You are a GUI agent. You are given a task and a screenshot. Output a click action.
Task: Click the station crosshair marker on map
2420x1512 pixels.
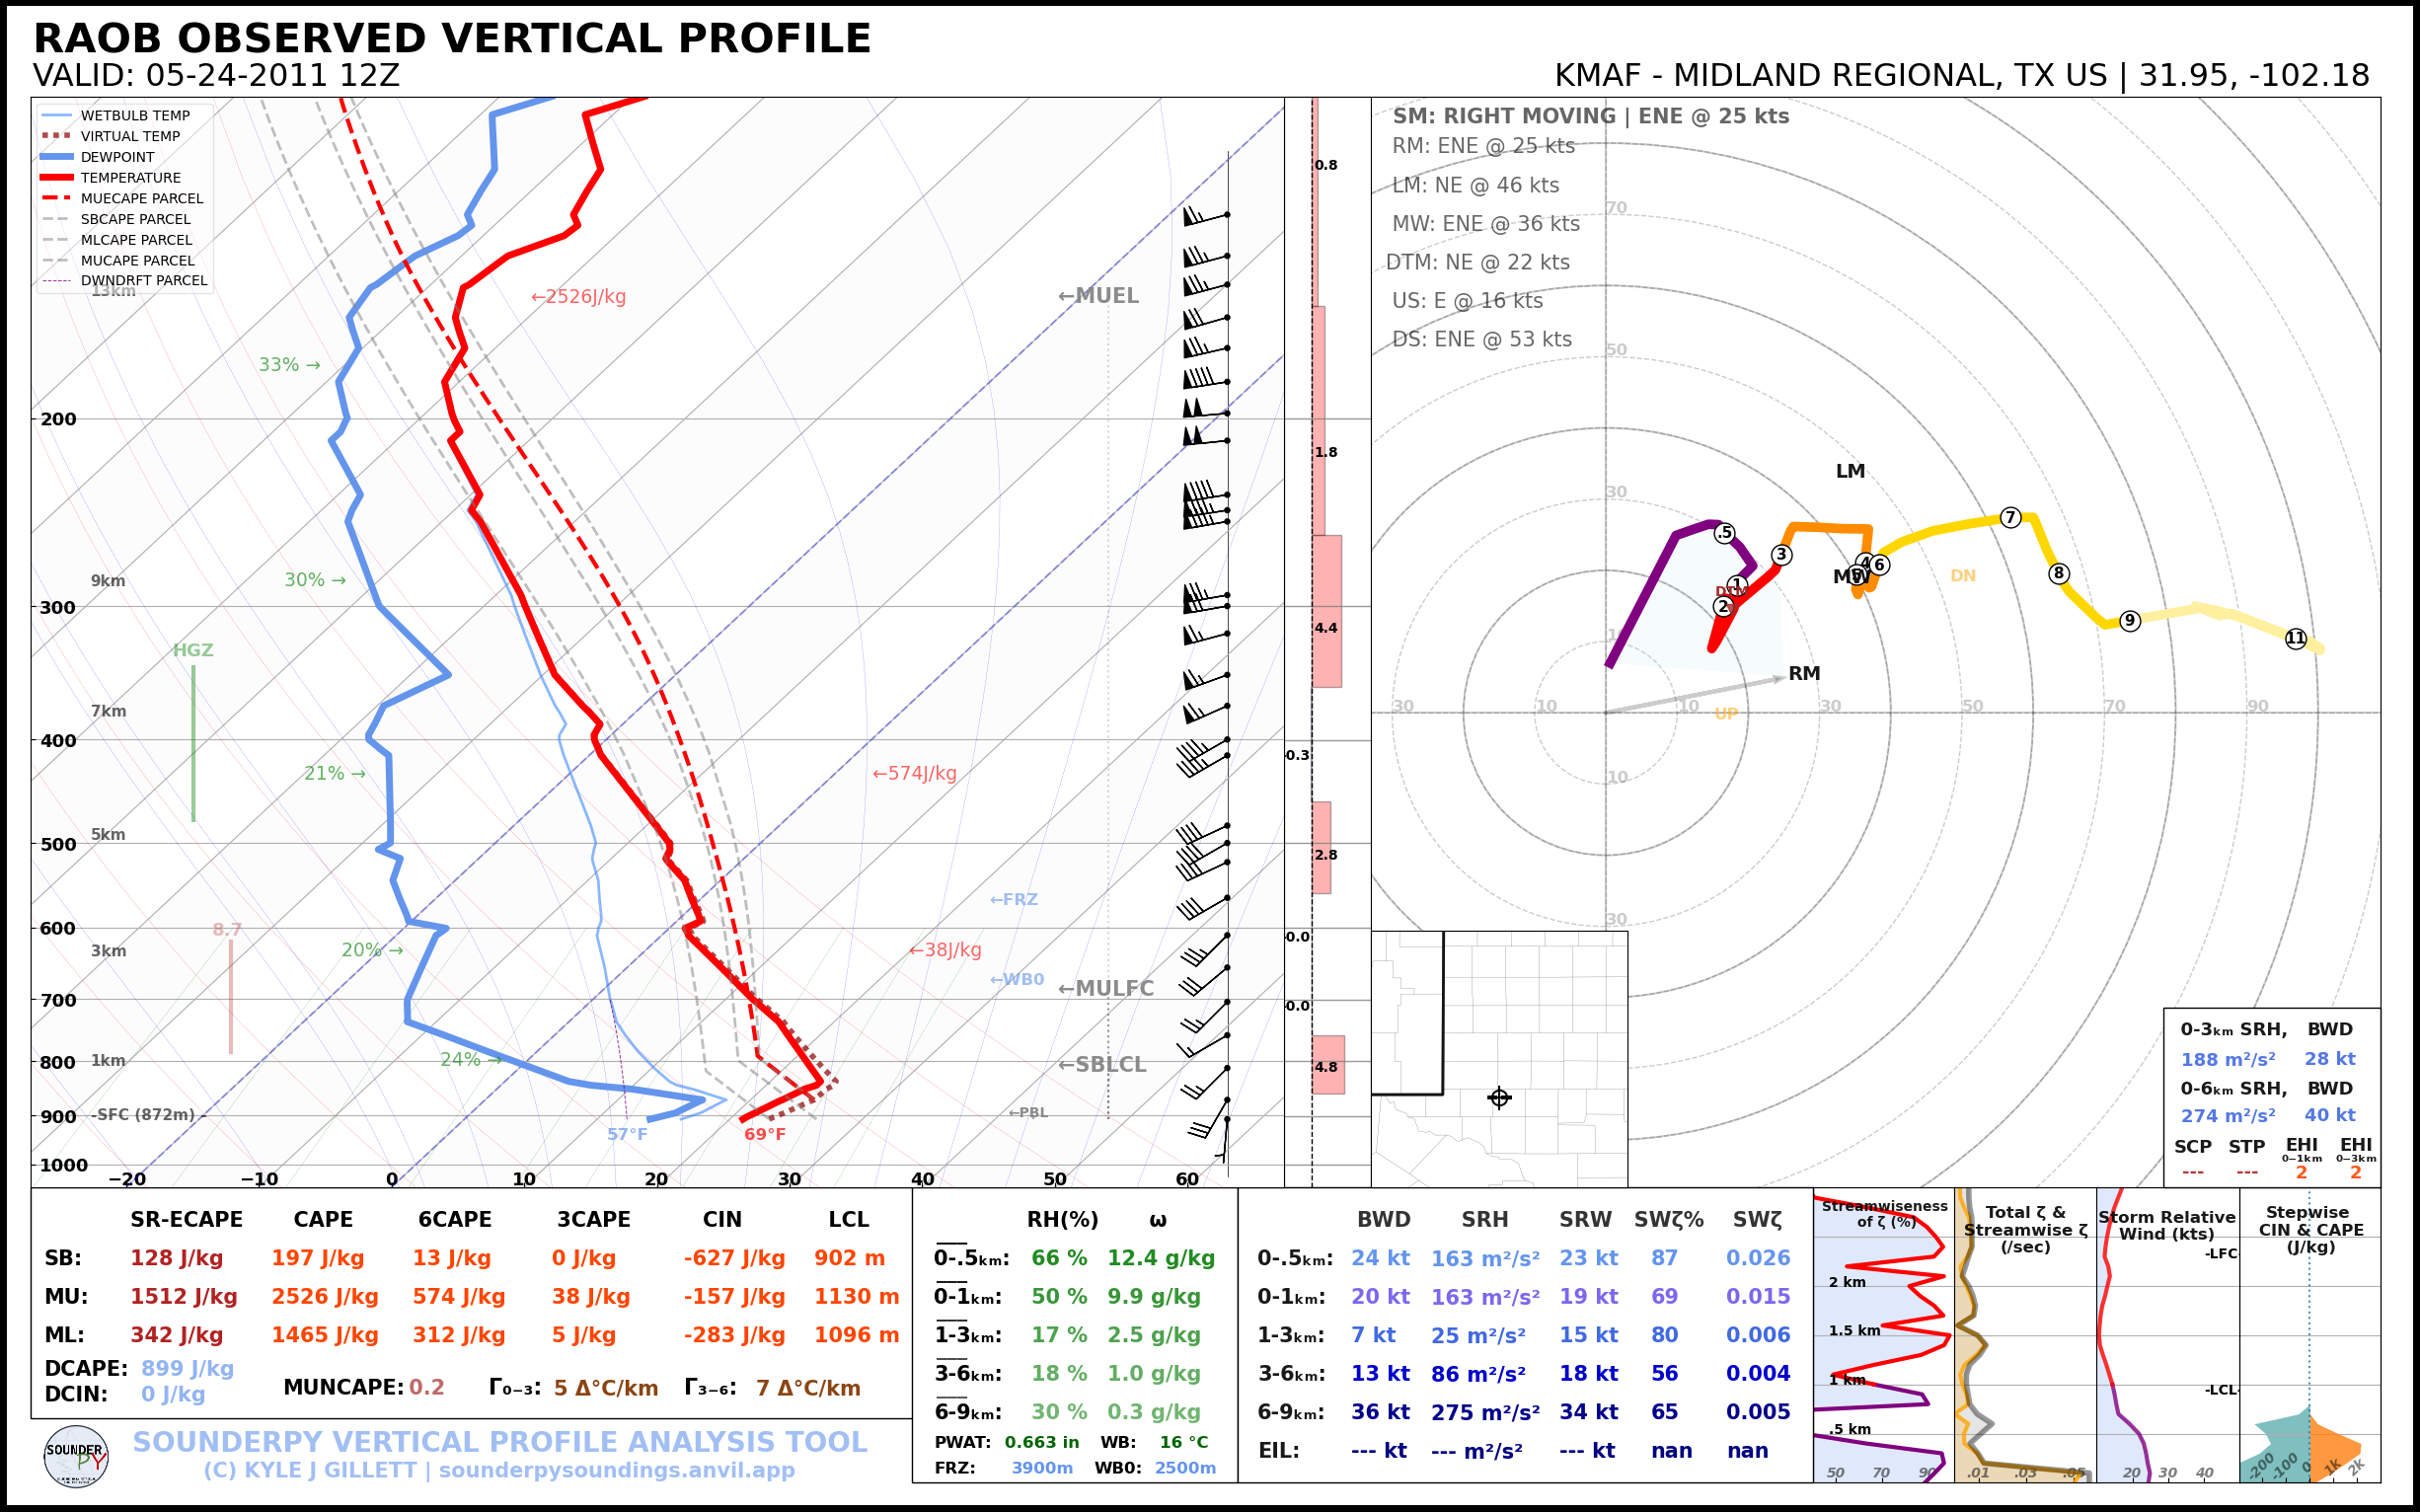point(1499,1098)
